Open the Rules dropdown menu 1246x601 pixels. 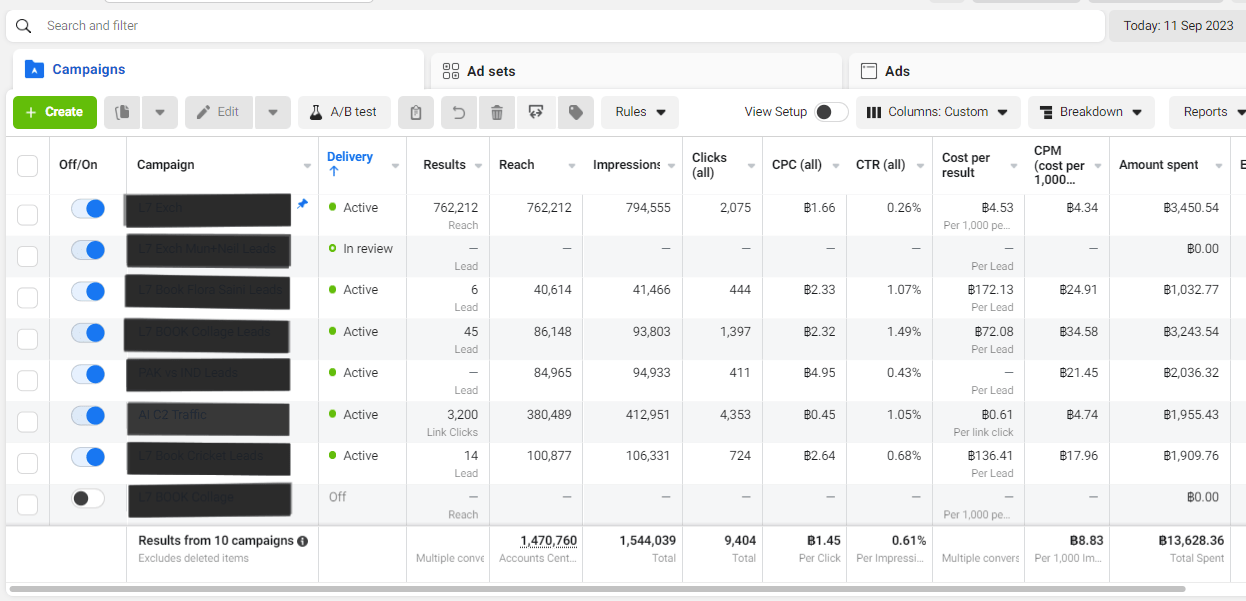pyautogui.click(x=640, y=112)
